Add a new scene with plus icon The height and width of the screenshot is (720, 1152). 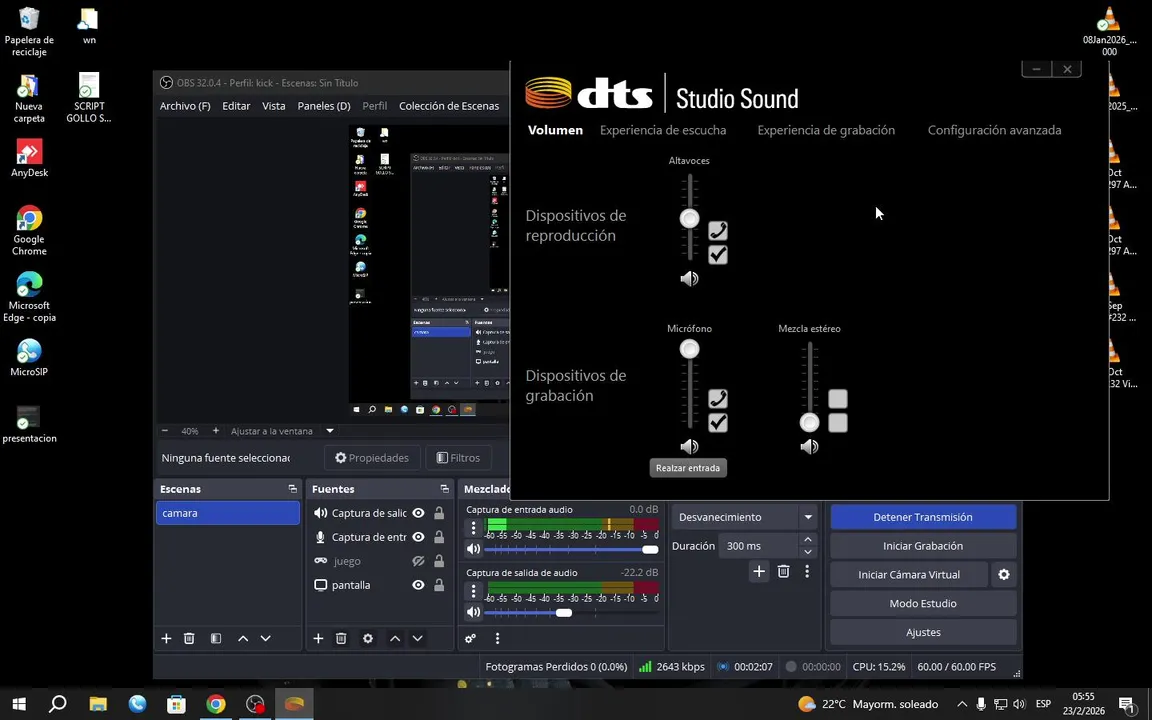(166, 638)
